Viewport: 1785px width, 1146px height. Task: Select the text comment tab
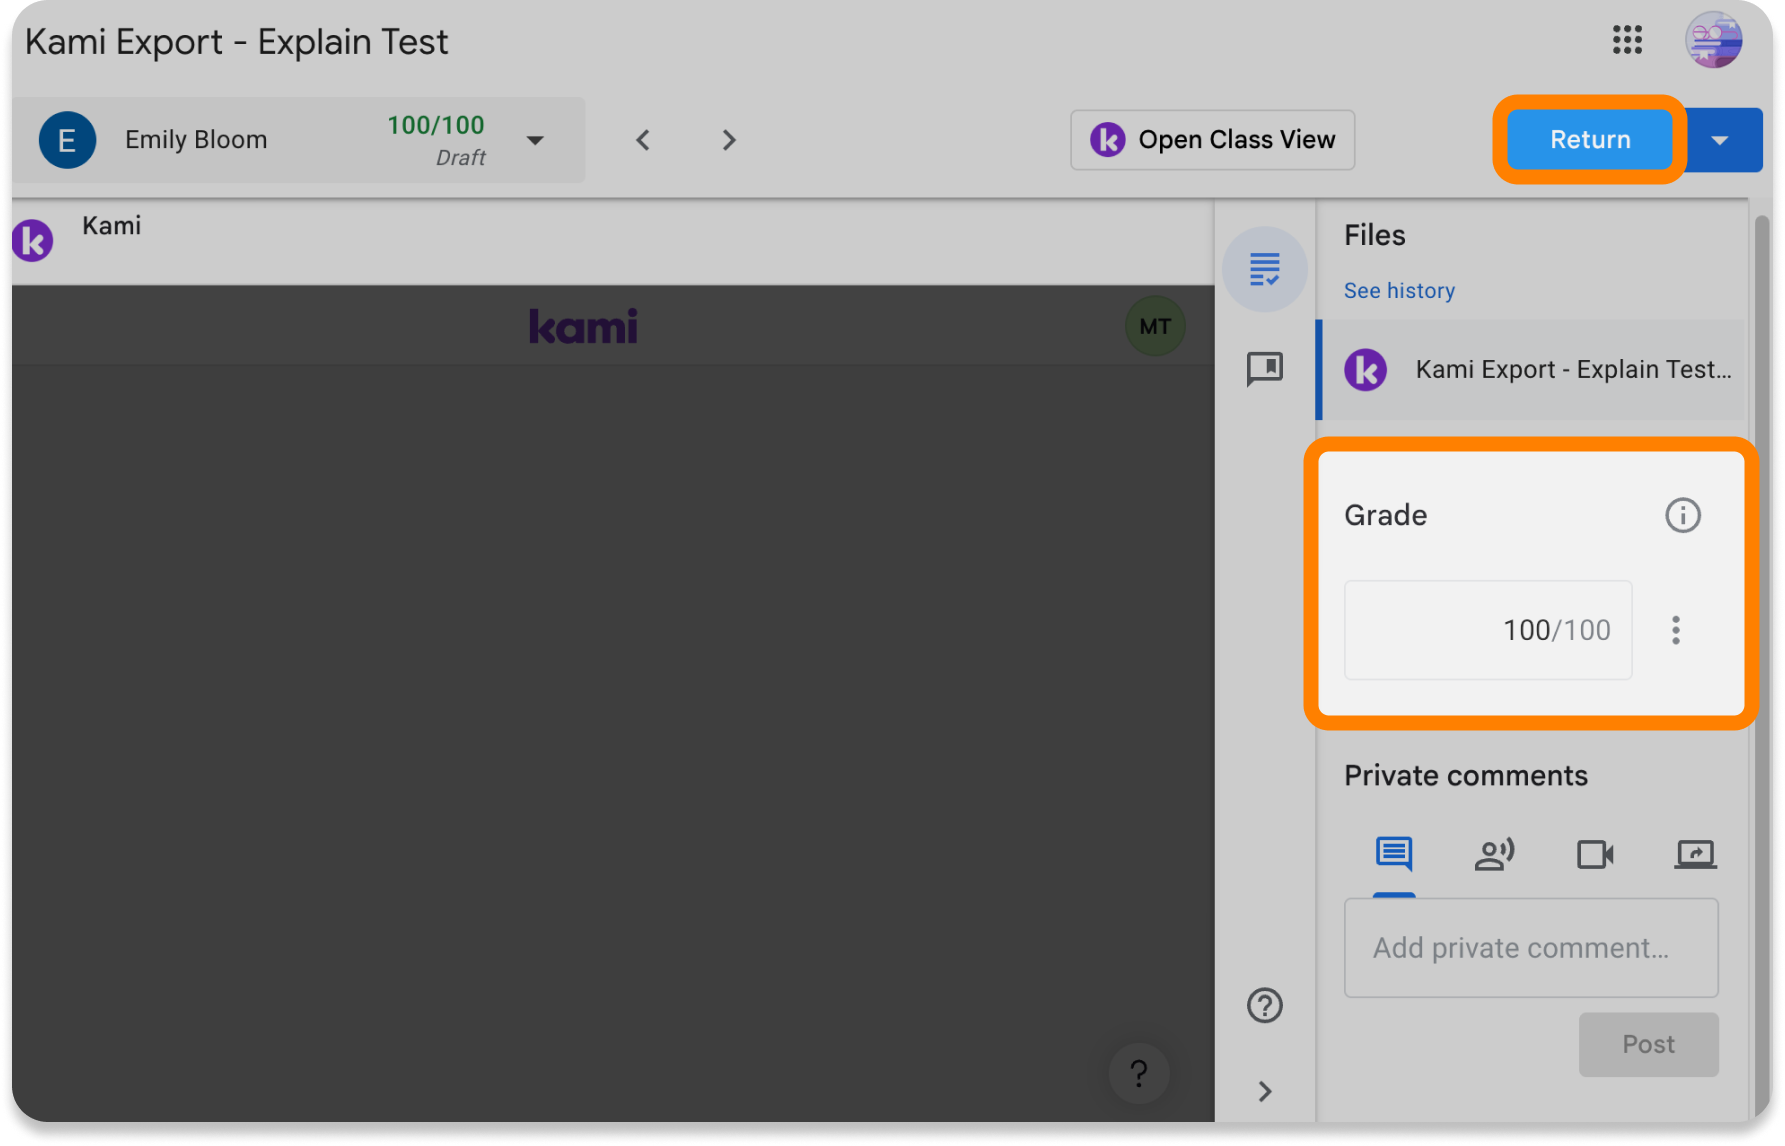click(x=1394, y=854)
